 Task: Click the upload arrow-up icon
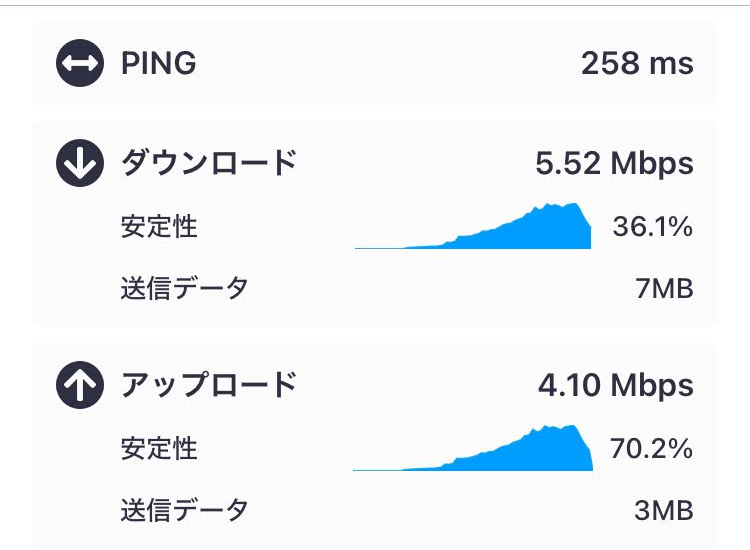pyautogui.click(x=80, y=385)
